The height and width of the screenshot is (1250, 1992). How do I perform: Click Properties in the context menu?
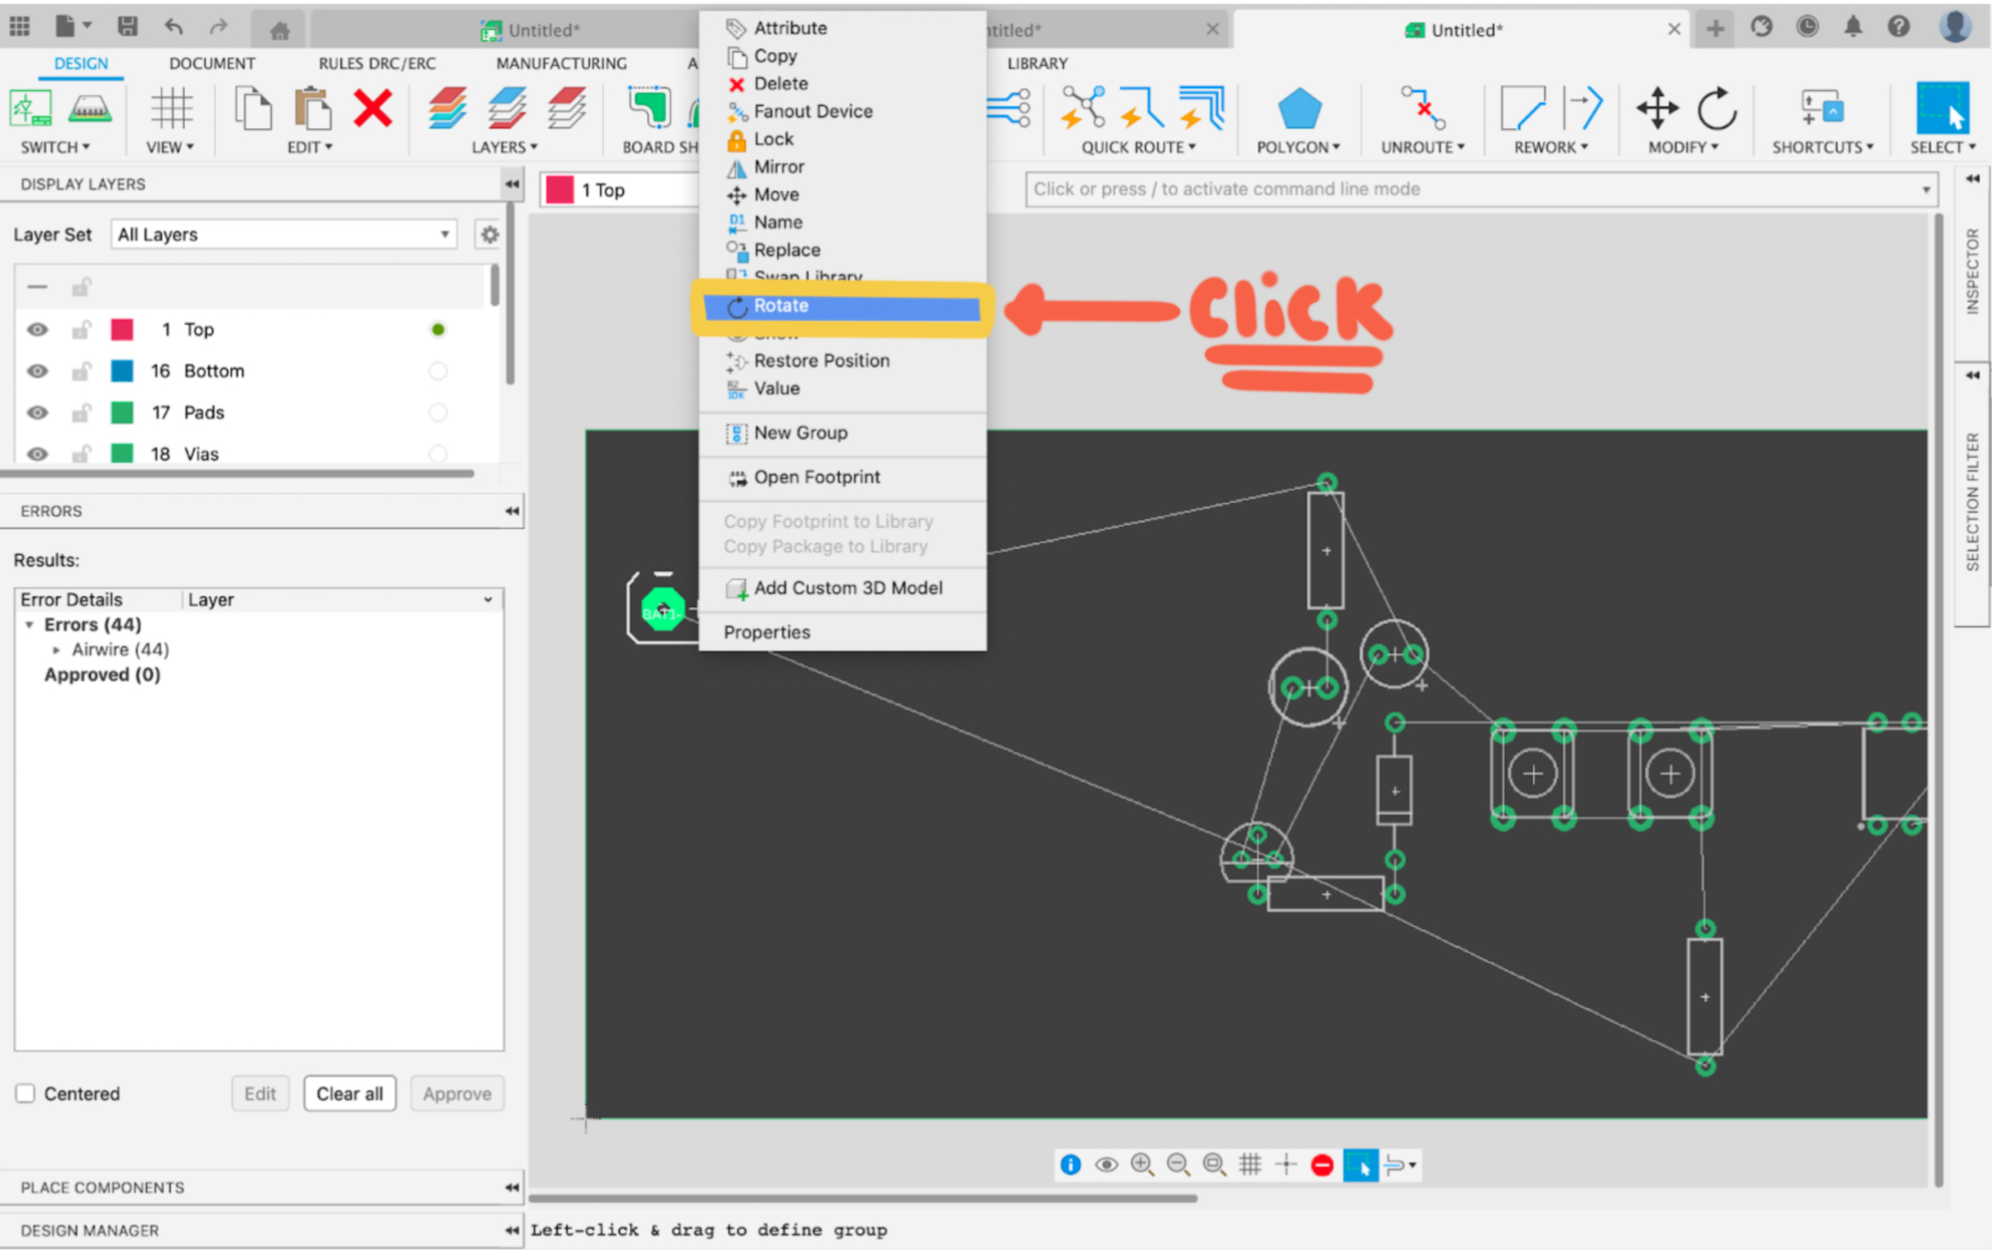tap(767, 631)
